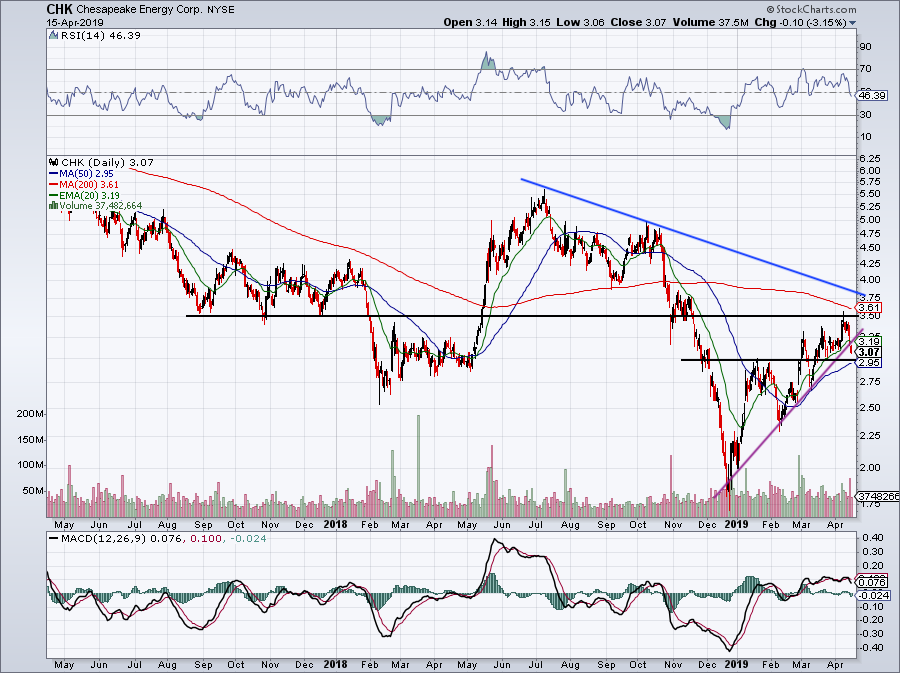The image size is (900, 673).
Task: Click the CHK ticker symbol in header
Action: tap(59, 10)
